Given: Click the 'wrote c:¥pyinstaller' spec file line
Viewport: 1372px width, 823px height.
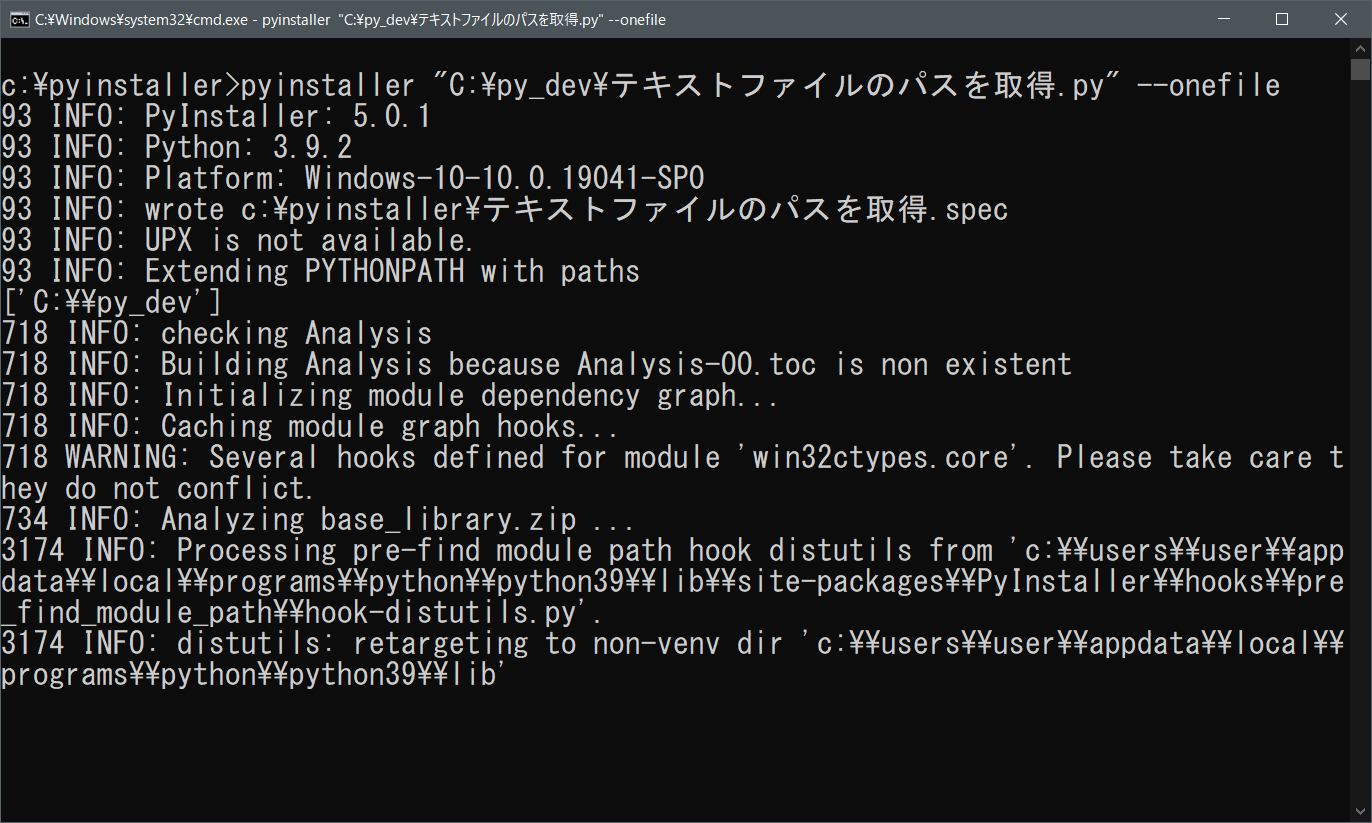Looking at the screenshot, I should [505, 209].
